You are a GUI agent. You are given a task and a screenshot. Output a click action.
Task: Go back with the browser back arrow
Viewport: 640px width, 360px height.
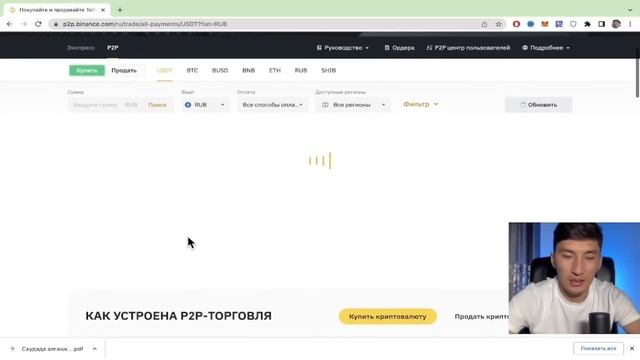click(x=10, y=24)
